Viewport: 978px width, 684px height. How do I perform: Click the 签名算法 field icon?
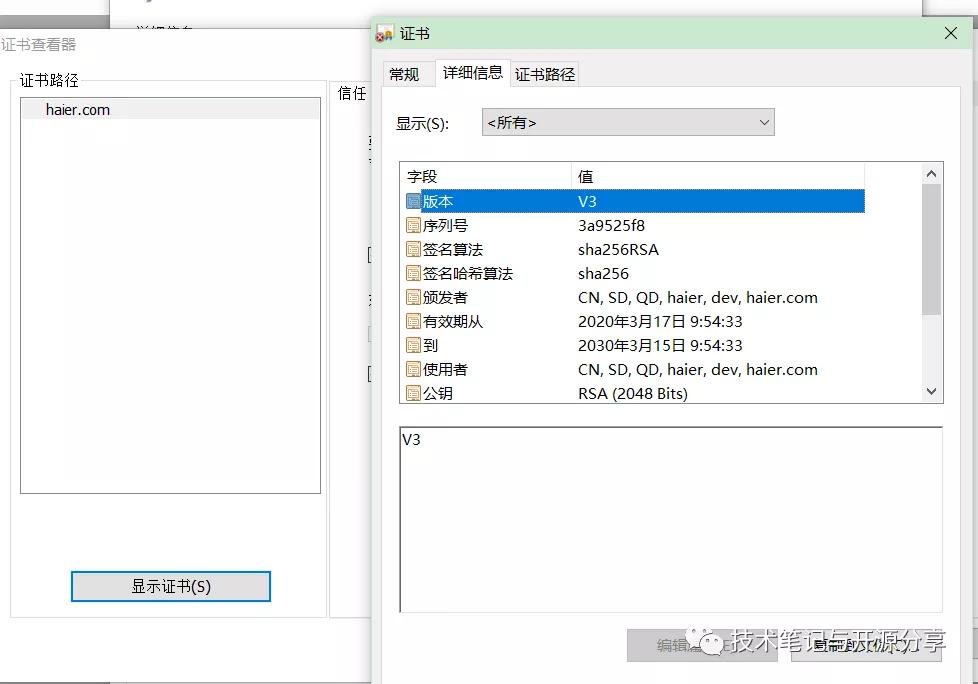coord(414,249)
